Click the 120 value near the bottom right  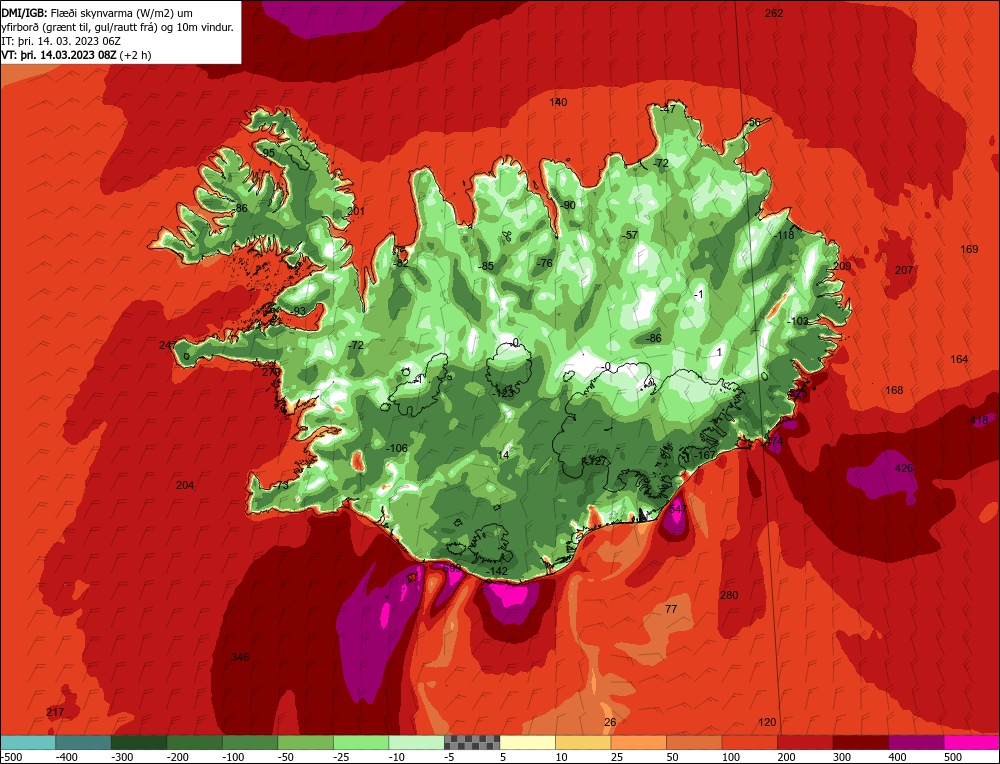coord(767,722)
